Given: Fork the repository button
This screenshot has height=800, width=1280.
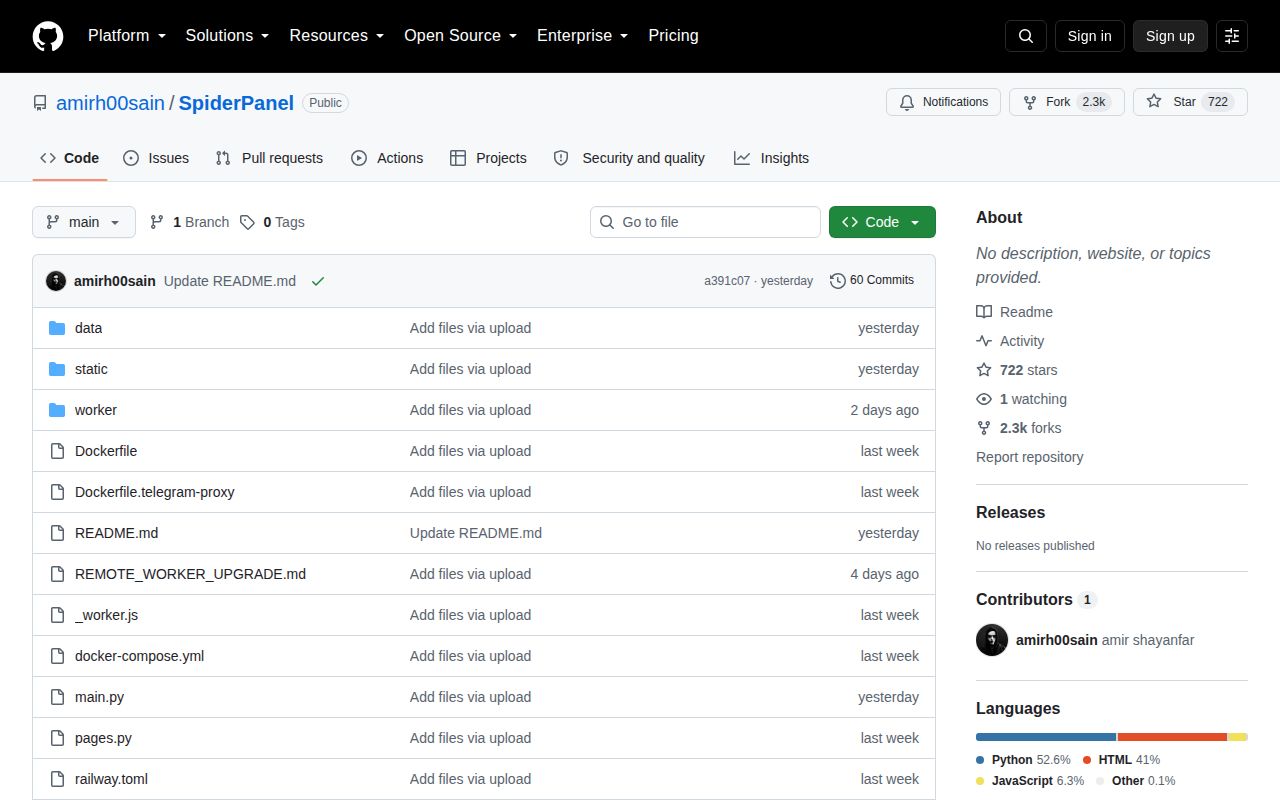Looking at the screenshot, I should pyautogui.click(x=1066, y=102).
